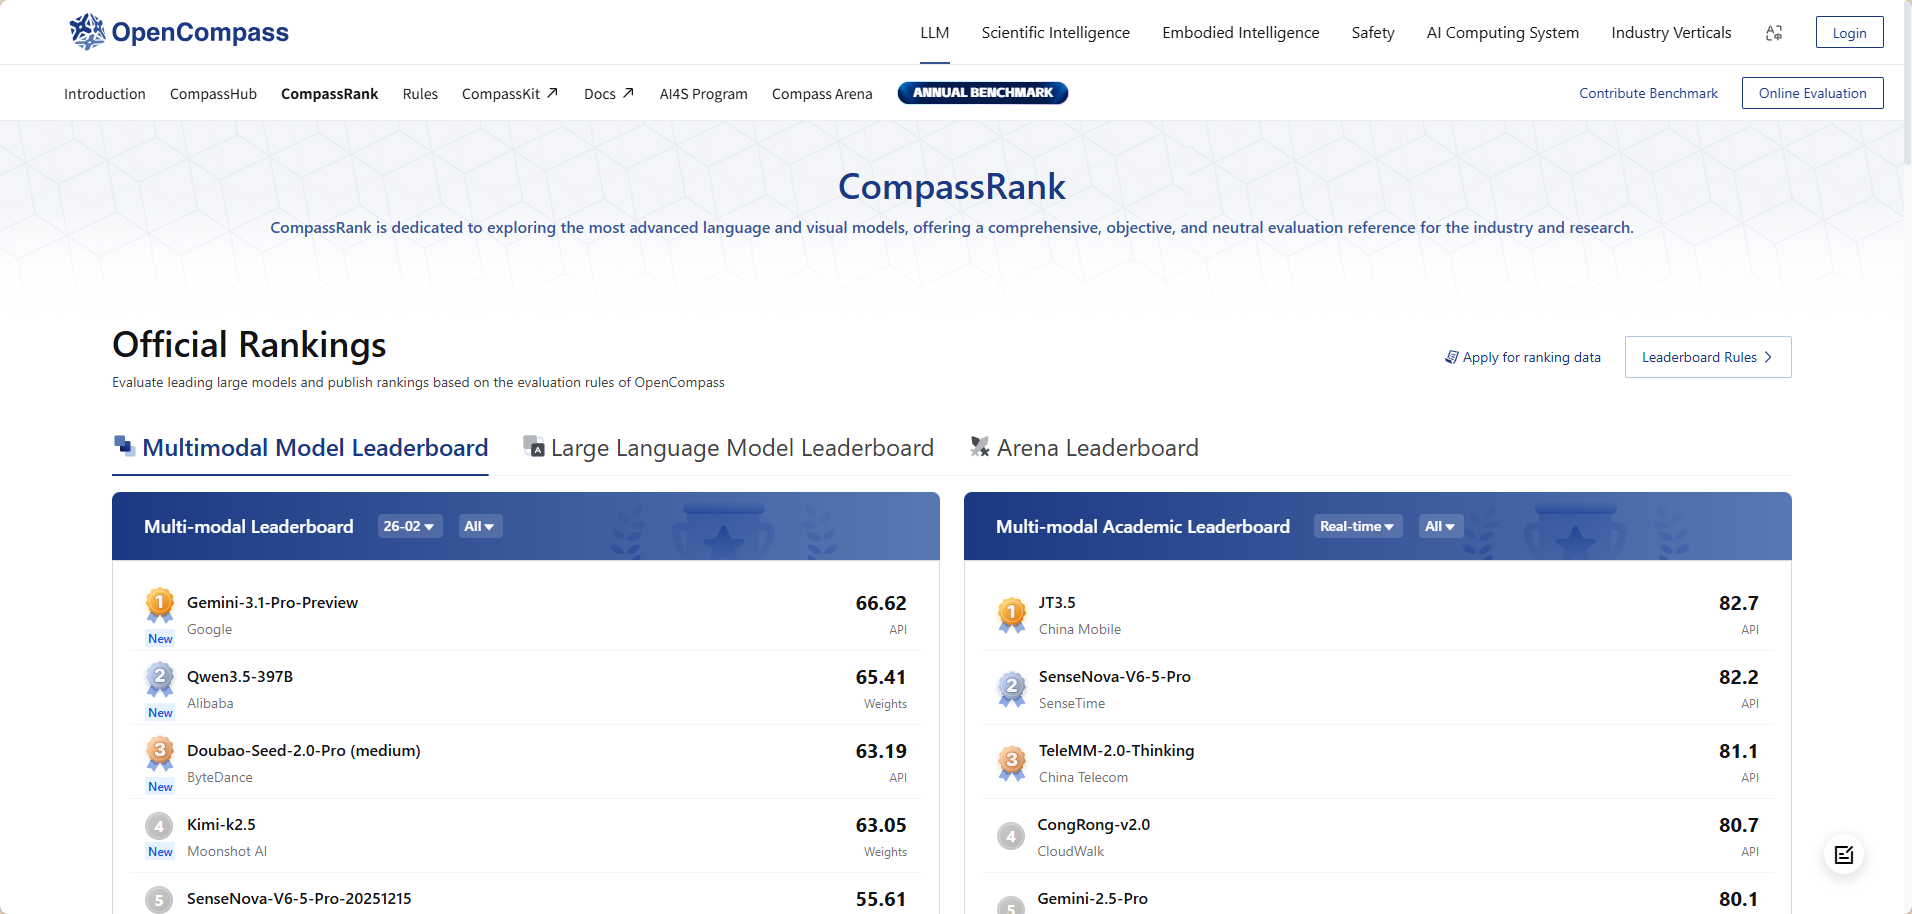Viewport: 1912px width, 914px height.
Task: Click bronze rank 3 medal for Doubao-Seed-2.0-Pro
Action: tap(160, 752)
